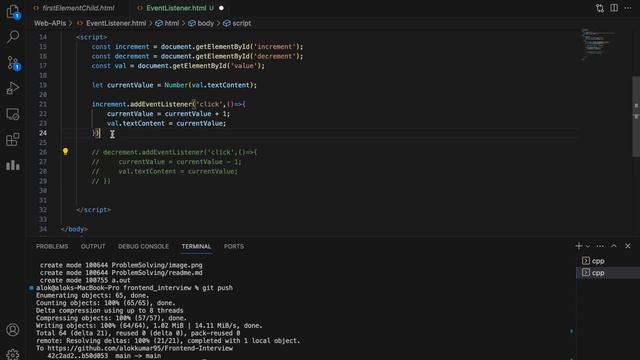Open the PROBLEMS panel tab
Viewport: 640px width, 360px height.
coord(52,247)
